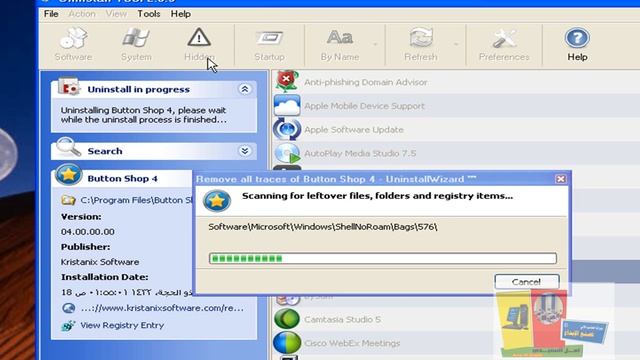This screenshot has width=640, height=360.
Task: Click the Anti-phishing Domain Advisor shield icon
Action: 287,80
